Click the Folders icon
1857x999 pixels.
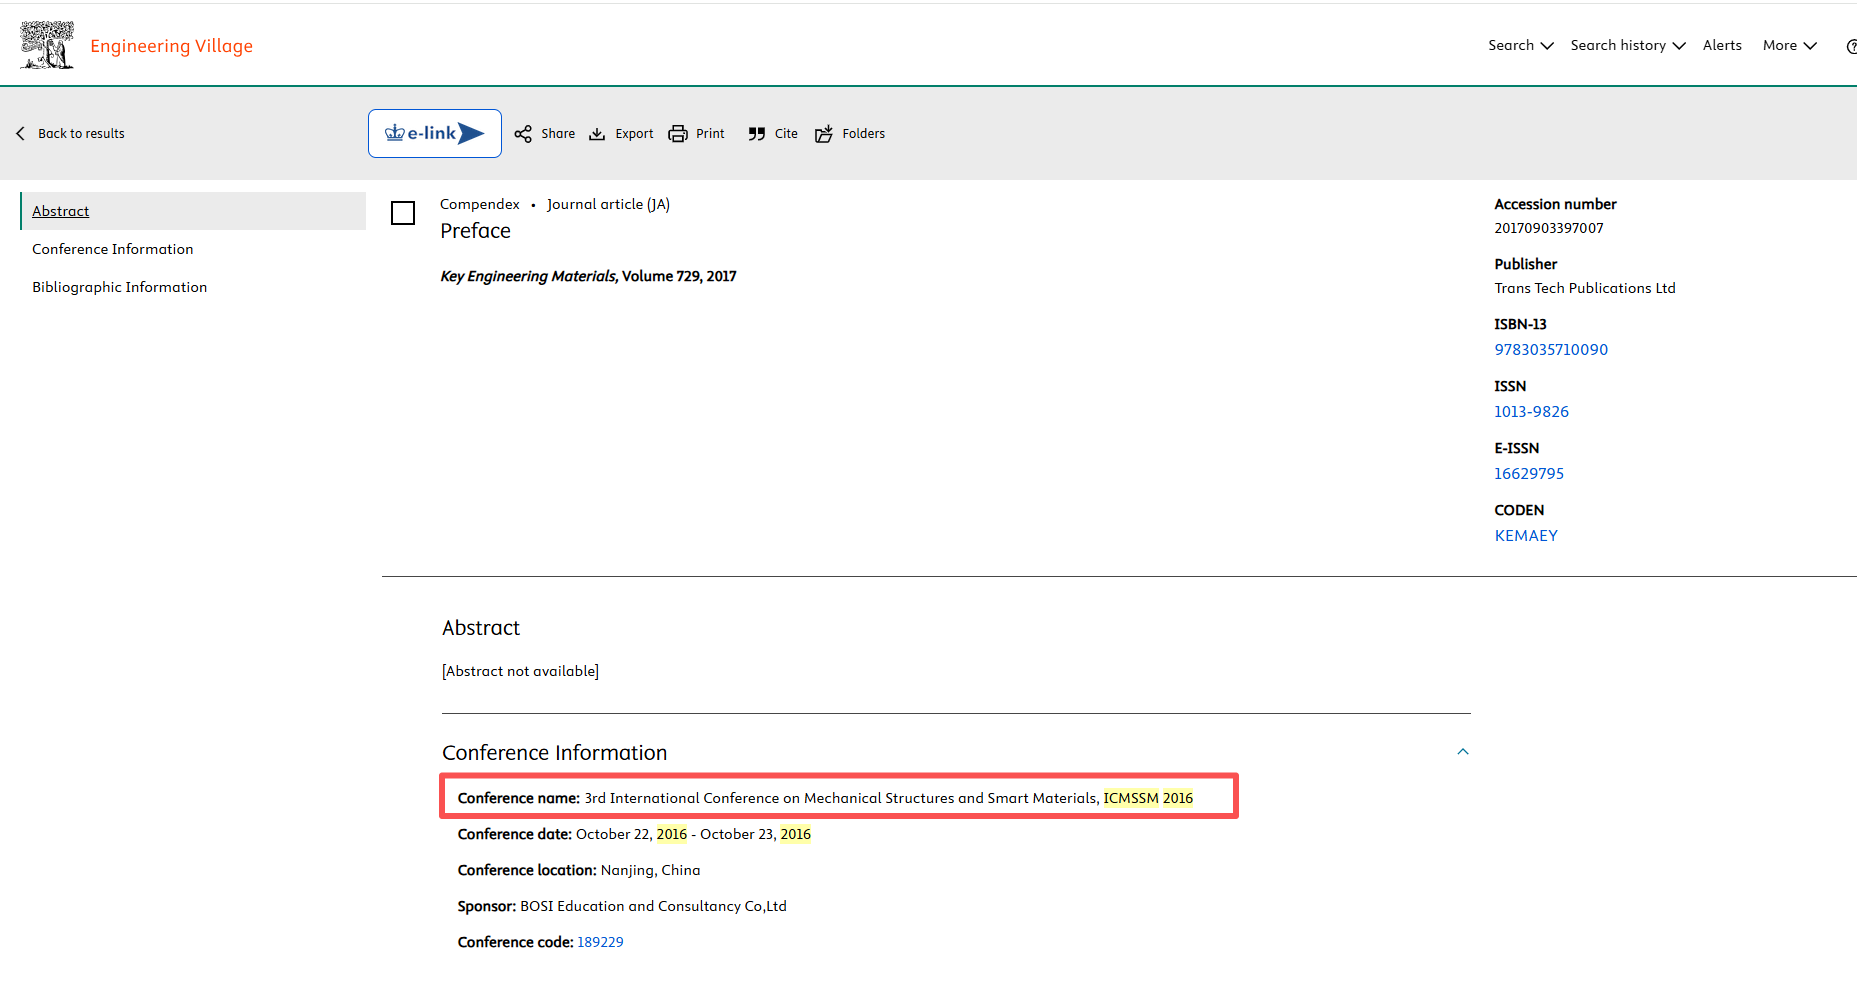pos(824,134)
